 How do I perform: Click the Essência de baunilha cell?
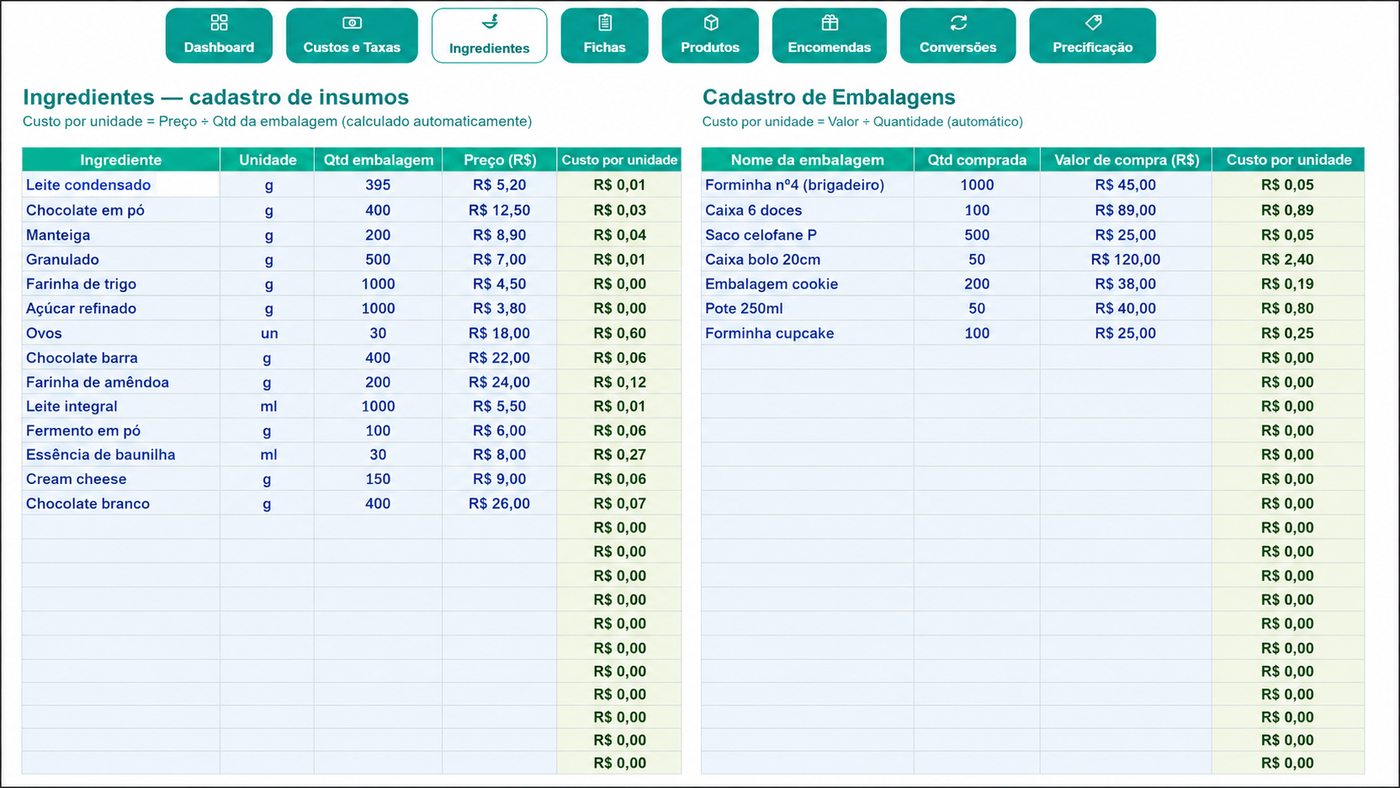pos(121,455)
